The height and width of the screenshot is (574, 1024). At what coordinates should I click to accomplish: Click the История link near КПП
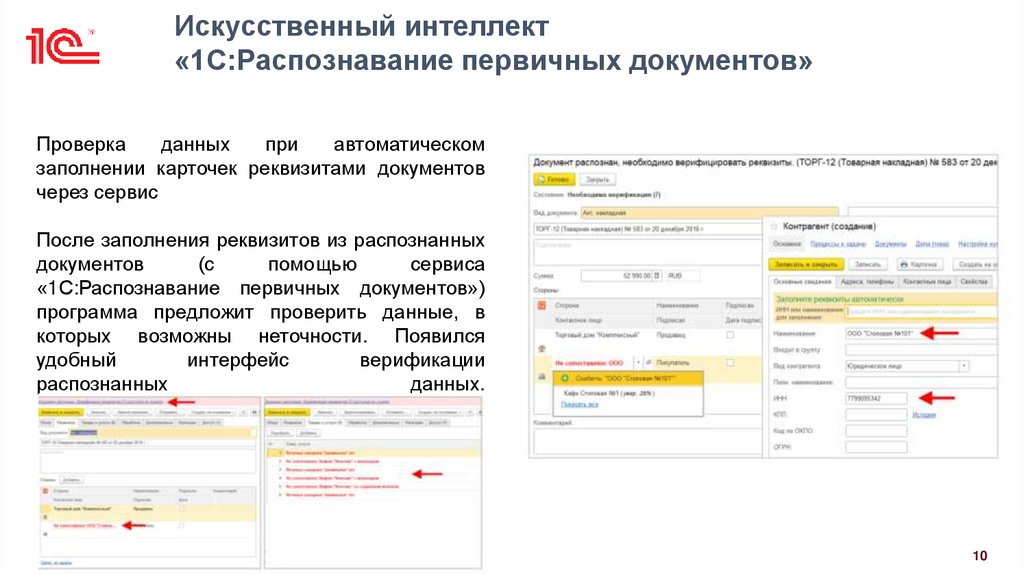[x=923, y=415]
